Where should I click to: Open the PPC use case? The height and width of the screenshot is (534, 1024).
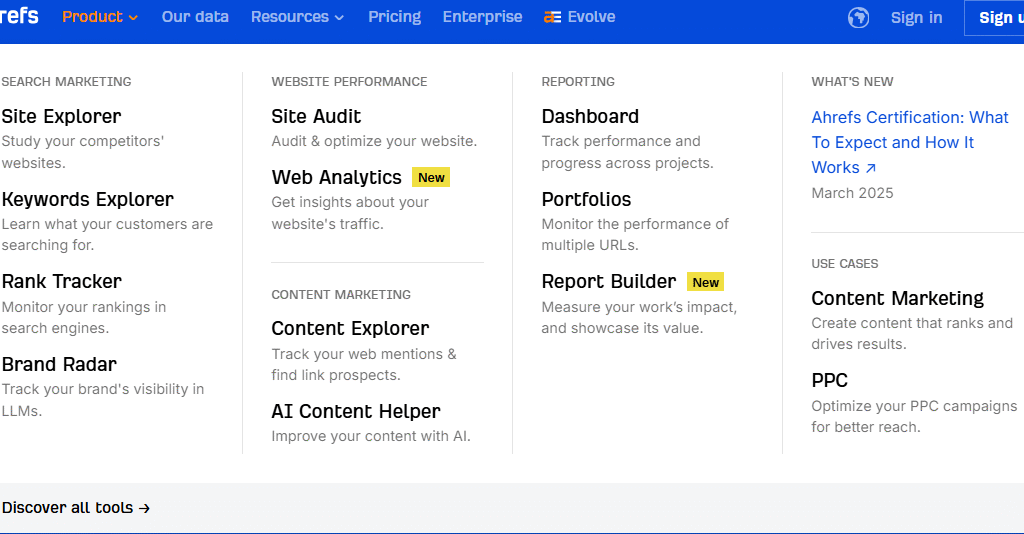click(829, 381)
